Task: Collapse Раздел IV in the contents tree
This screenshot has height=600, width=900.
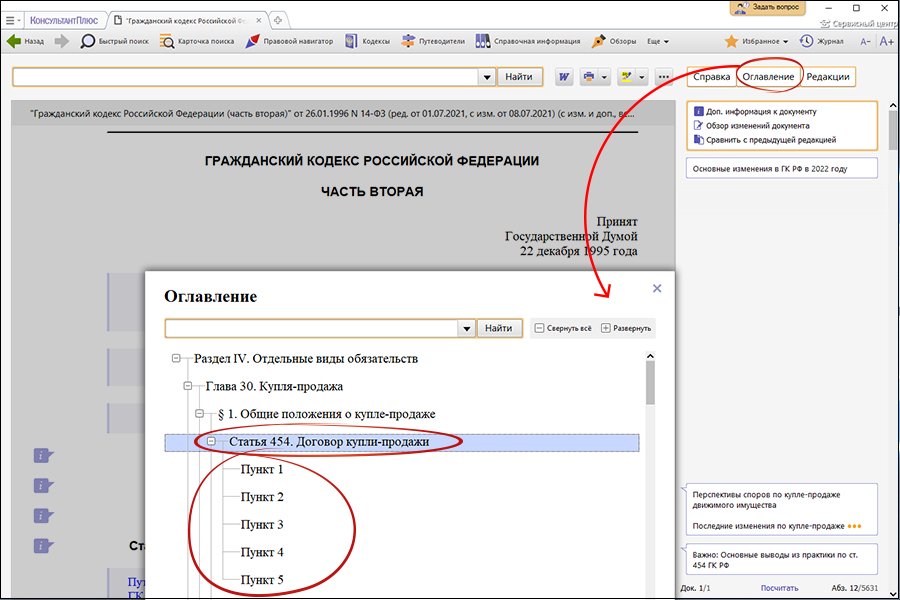Action: point(175,358)
